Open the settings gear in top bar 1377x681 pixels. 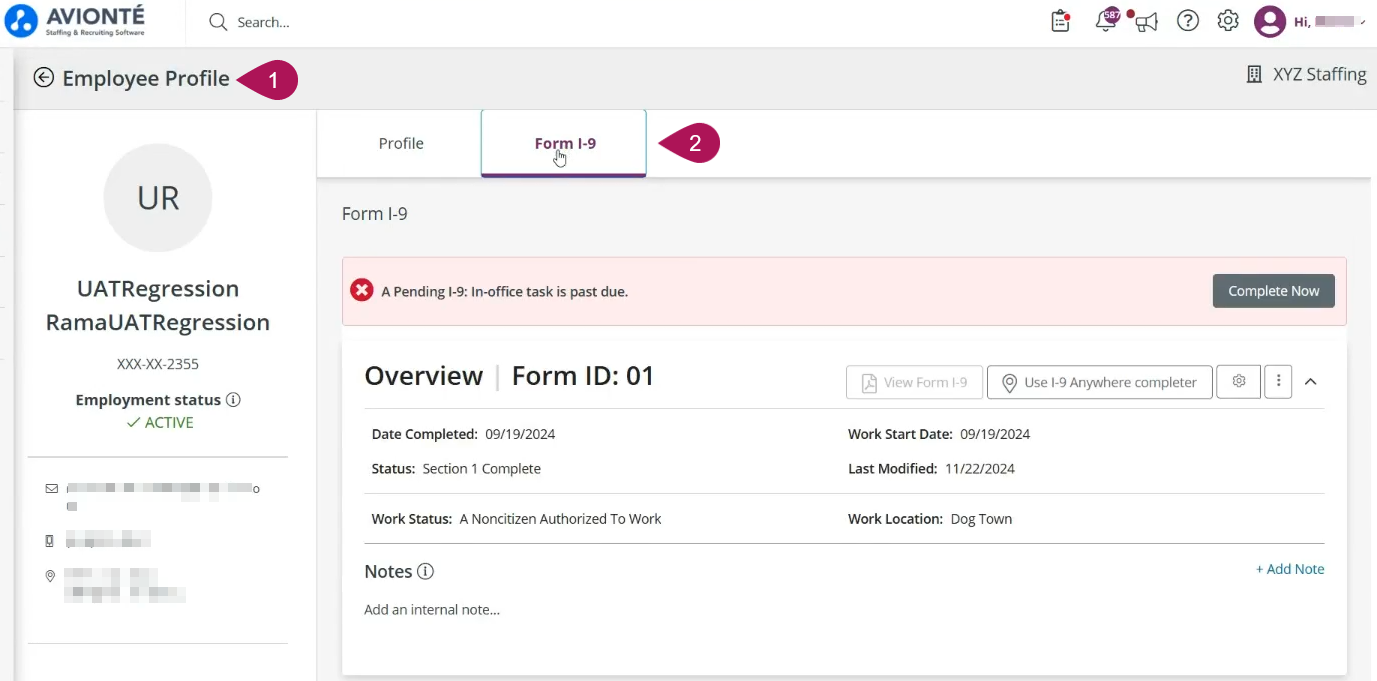coord(1228,21)
